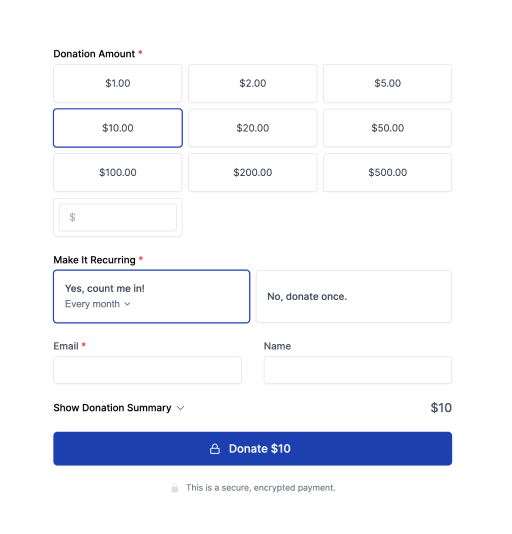Click the chevron next to Show Donation Summary
The height and width of the screenshot is (534, 512).
click(x=181, y=408)
